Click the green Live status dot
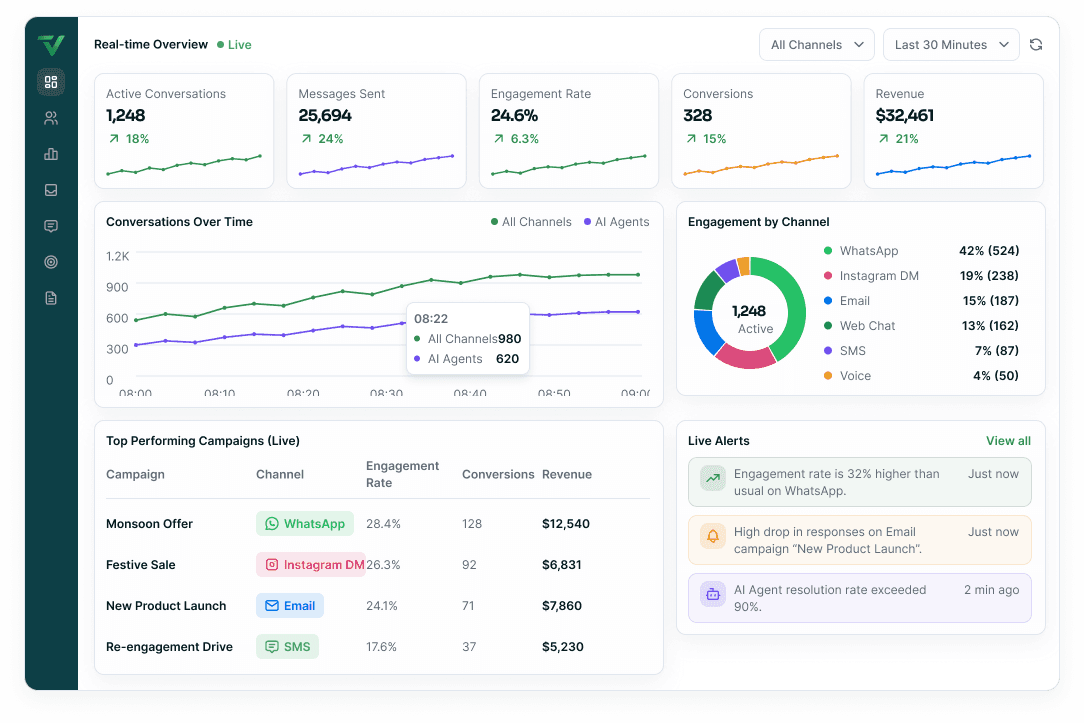 tap(221, 45)
